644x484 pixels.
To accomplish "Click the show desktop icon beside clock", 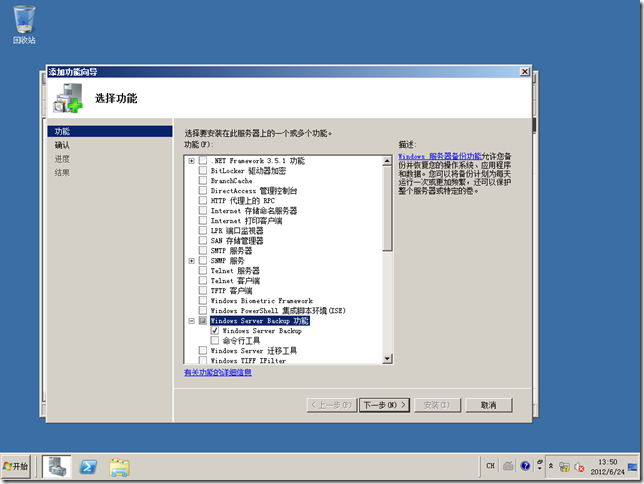I will [632, 467].
